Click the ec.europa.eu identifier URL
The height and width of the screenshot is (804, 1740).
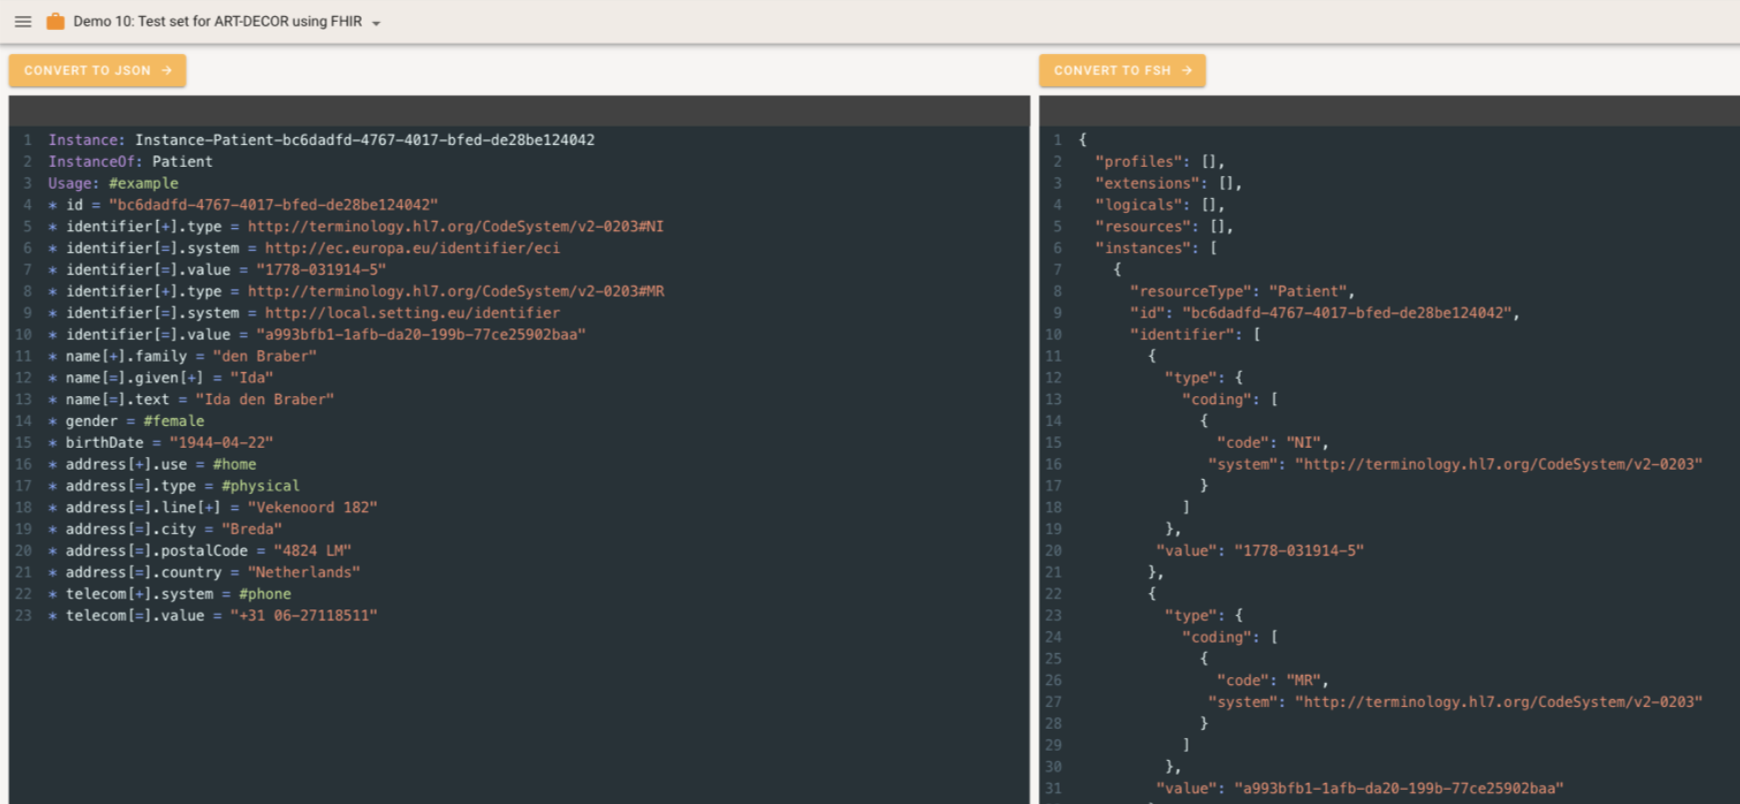(412, 248)
